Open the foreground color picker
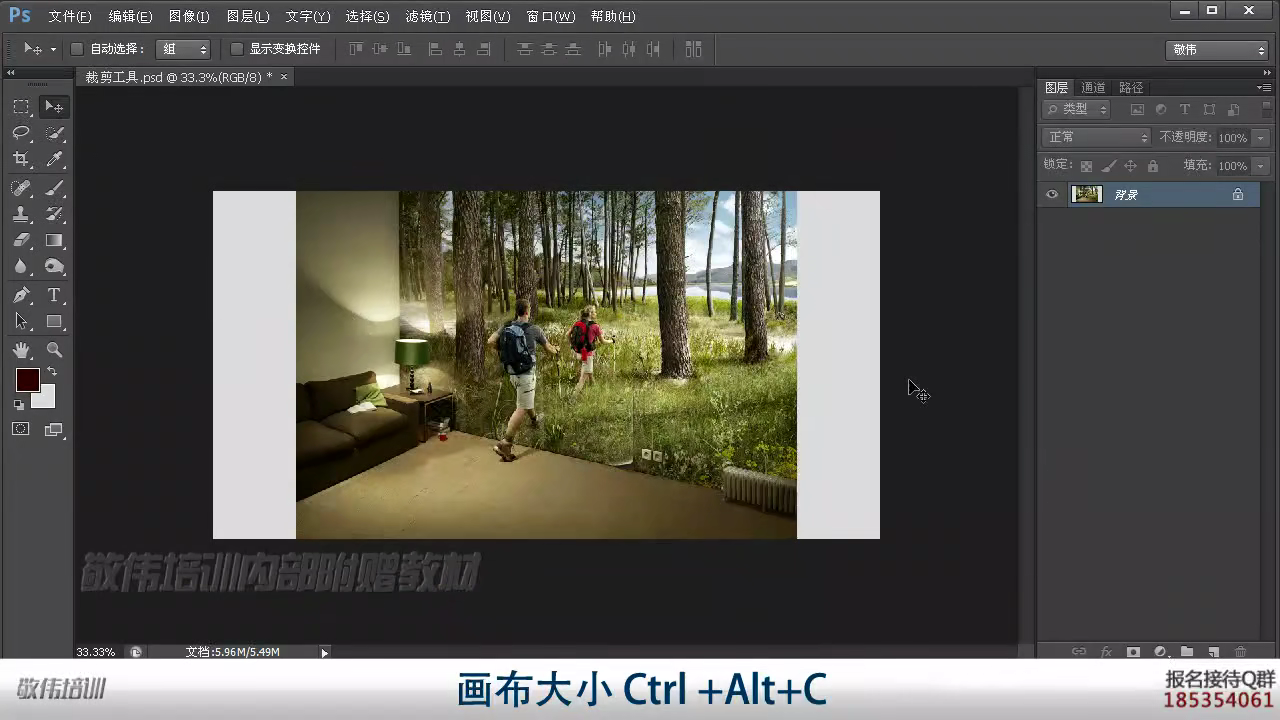The image size is (1280, 720). click(x=27, y=380)
